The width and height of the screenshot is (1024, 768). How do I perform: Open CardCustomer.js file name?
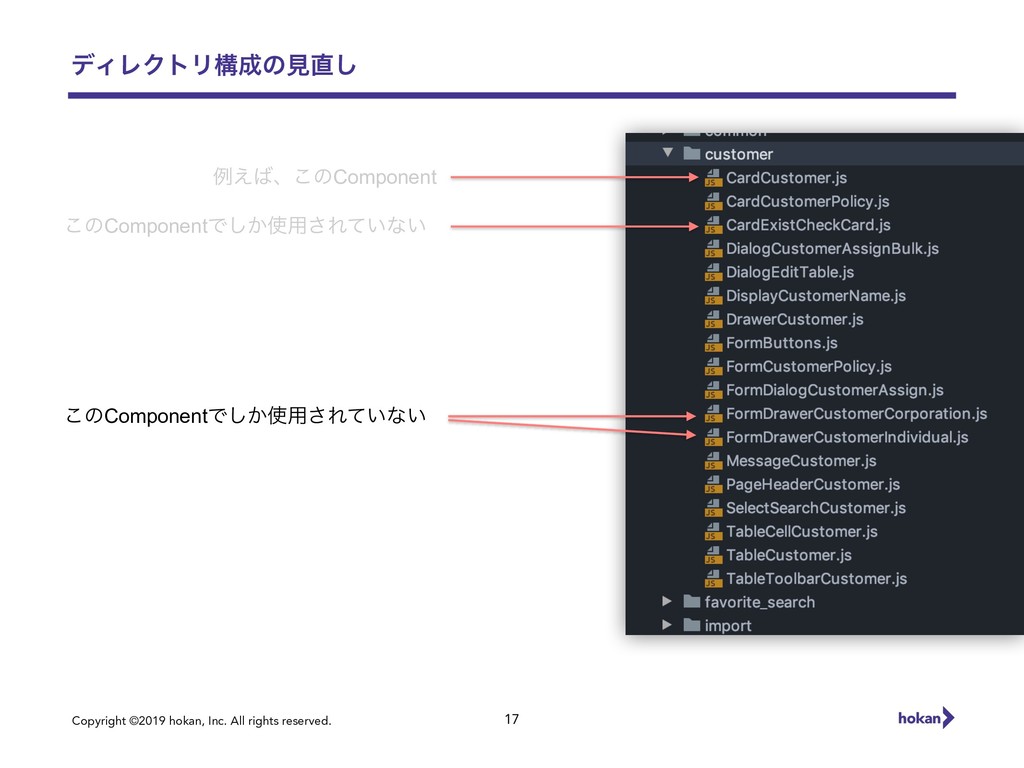pyautogui.click(x=786, y=178)
